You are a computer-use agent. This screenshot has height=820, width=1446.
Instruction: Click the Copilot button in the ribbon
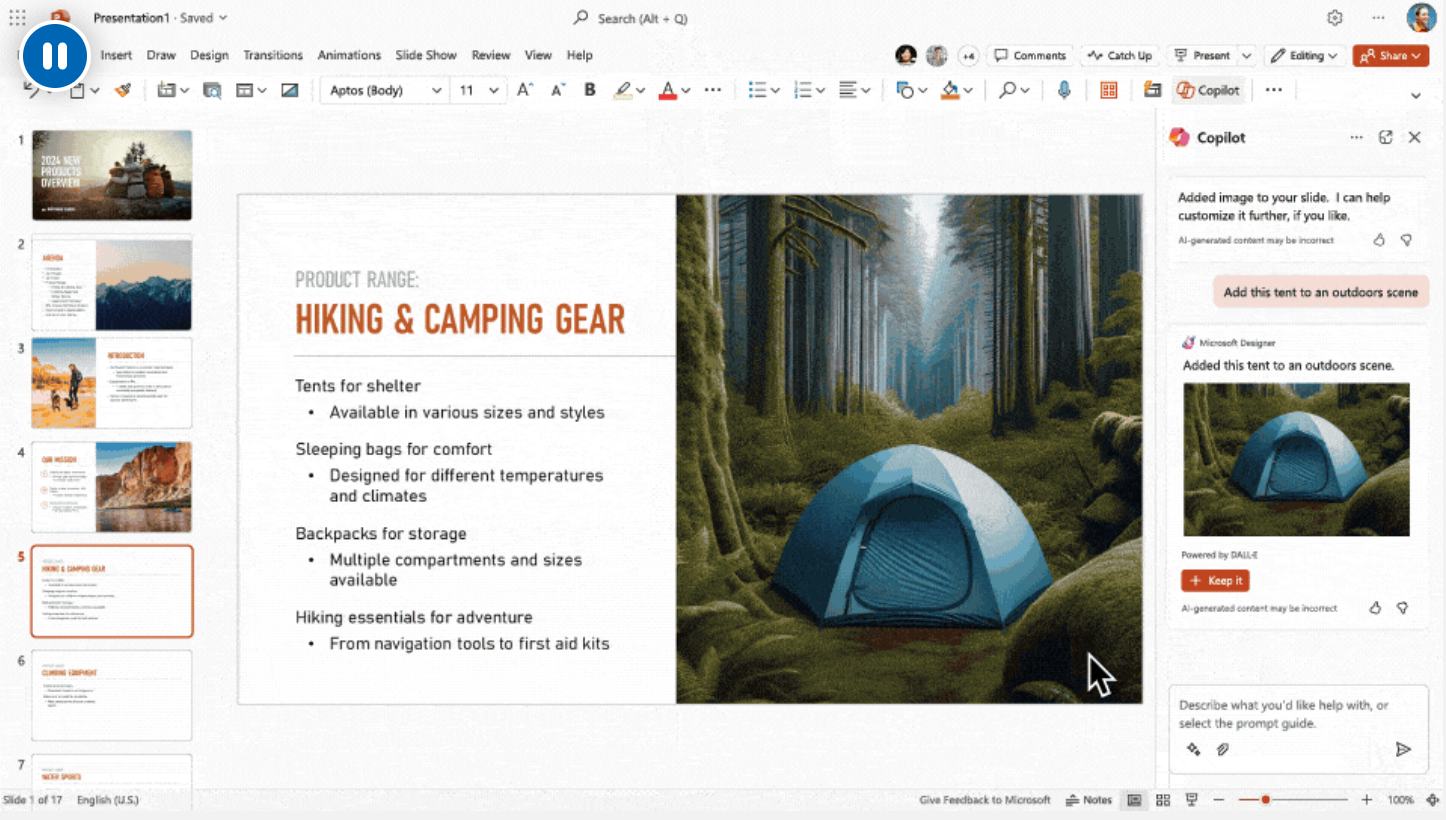(x=1208, y=90)
